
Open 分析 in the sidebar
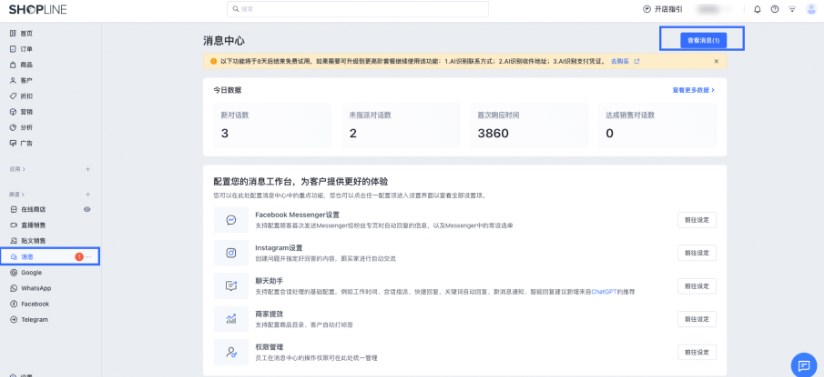coord(22,127)
